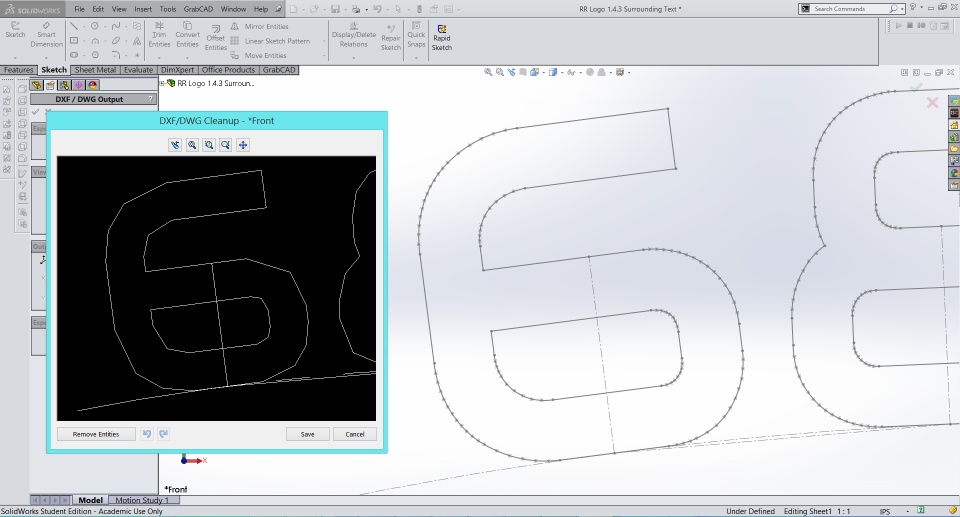Viewport: 960px width, 517px height.
Task: Click the Save toolbar icon
Action: (336, 9)
